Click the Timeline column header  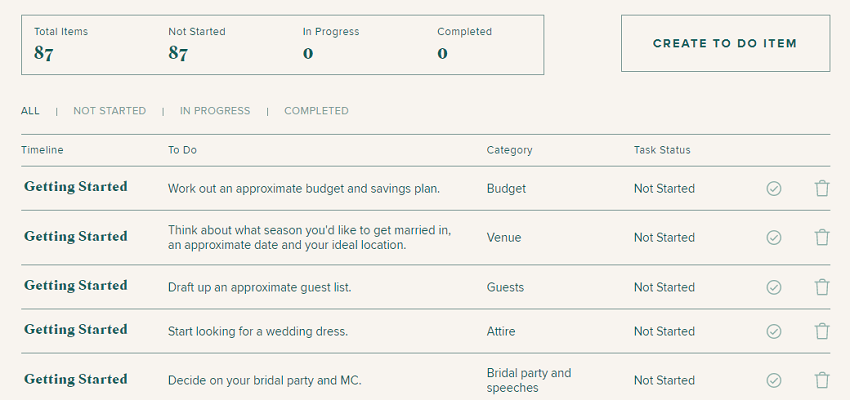[x=42, y=150]
